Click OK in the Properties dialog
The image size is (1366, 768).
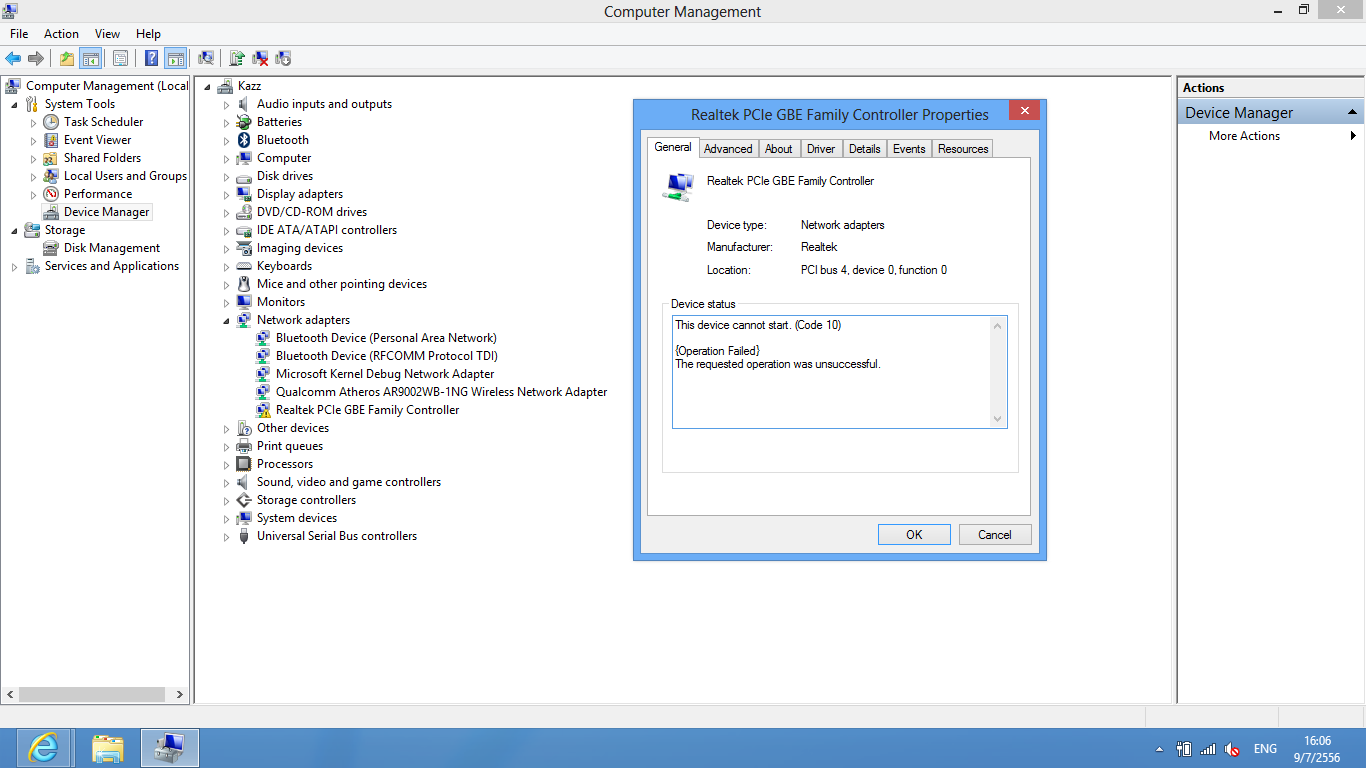tap(914, 535)
